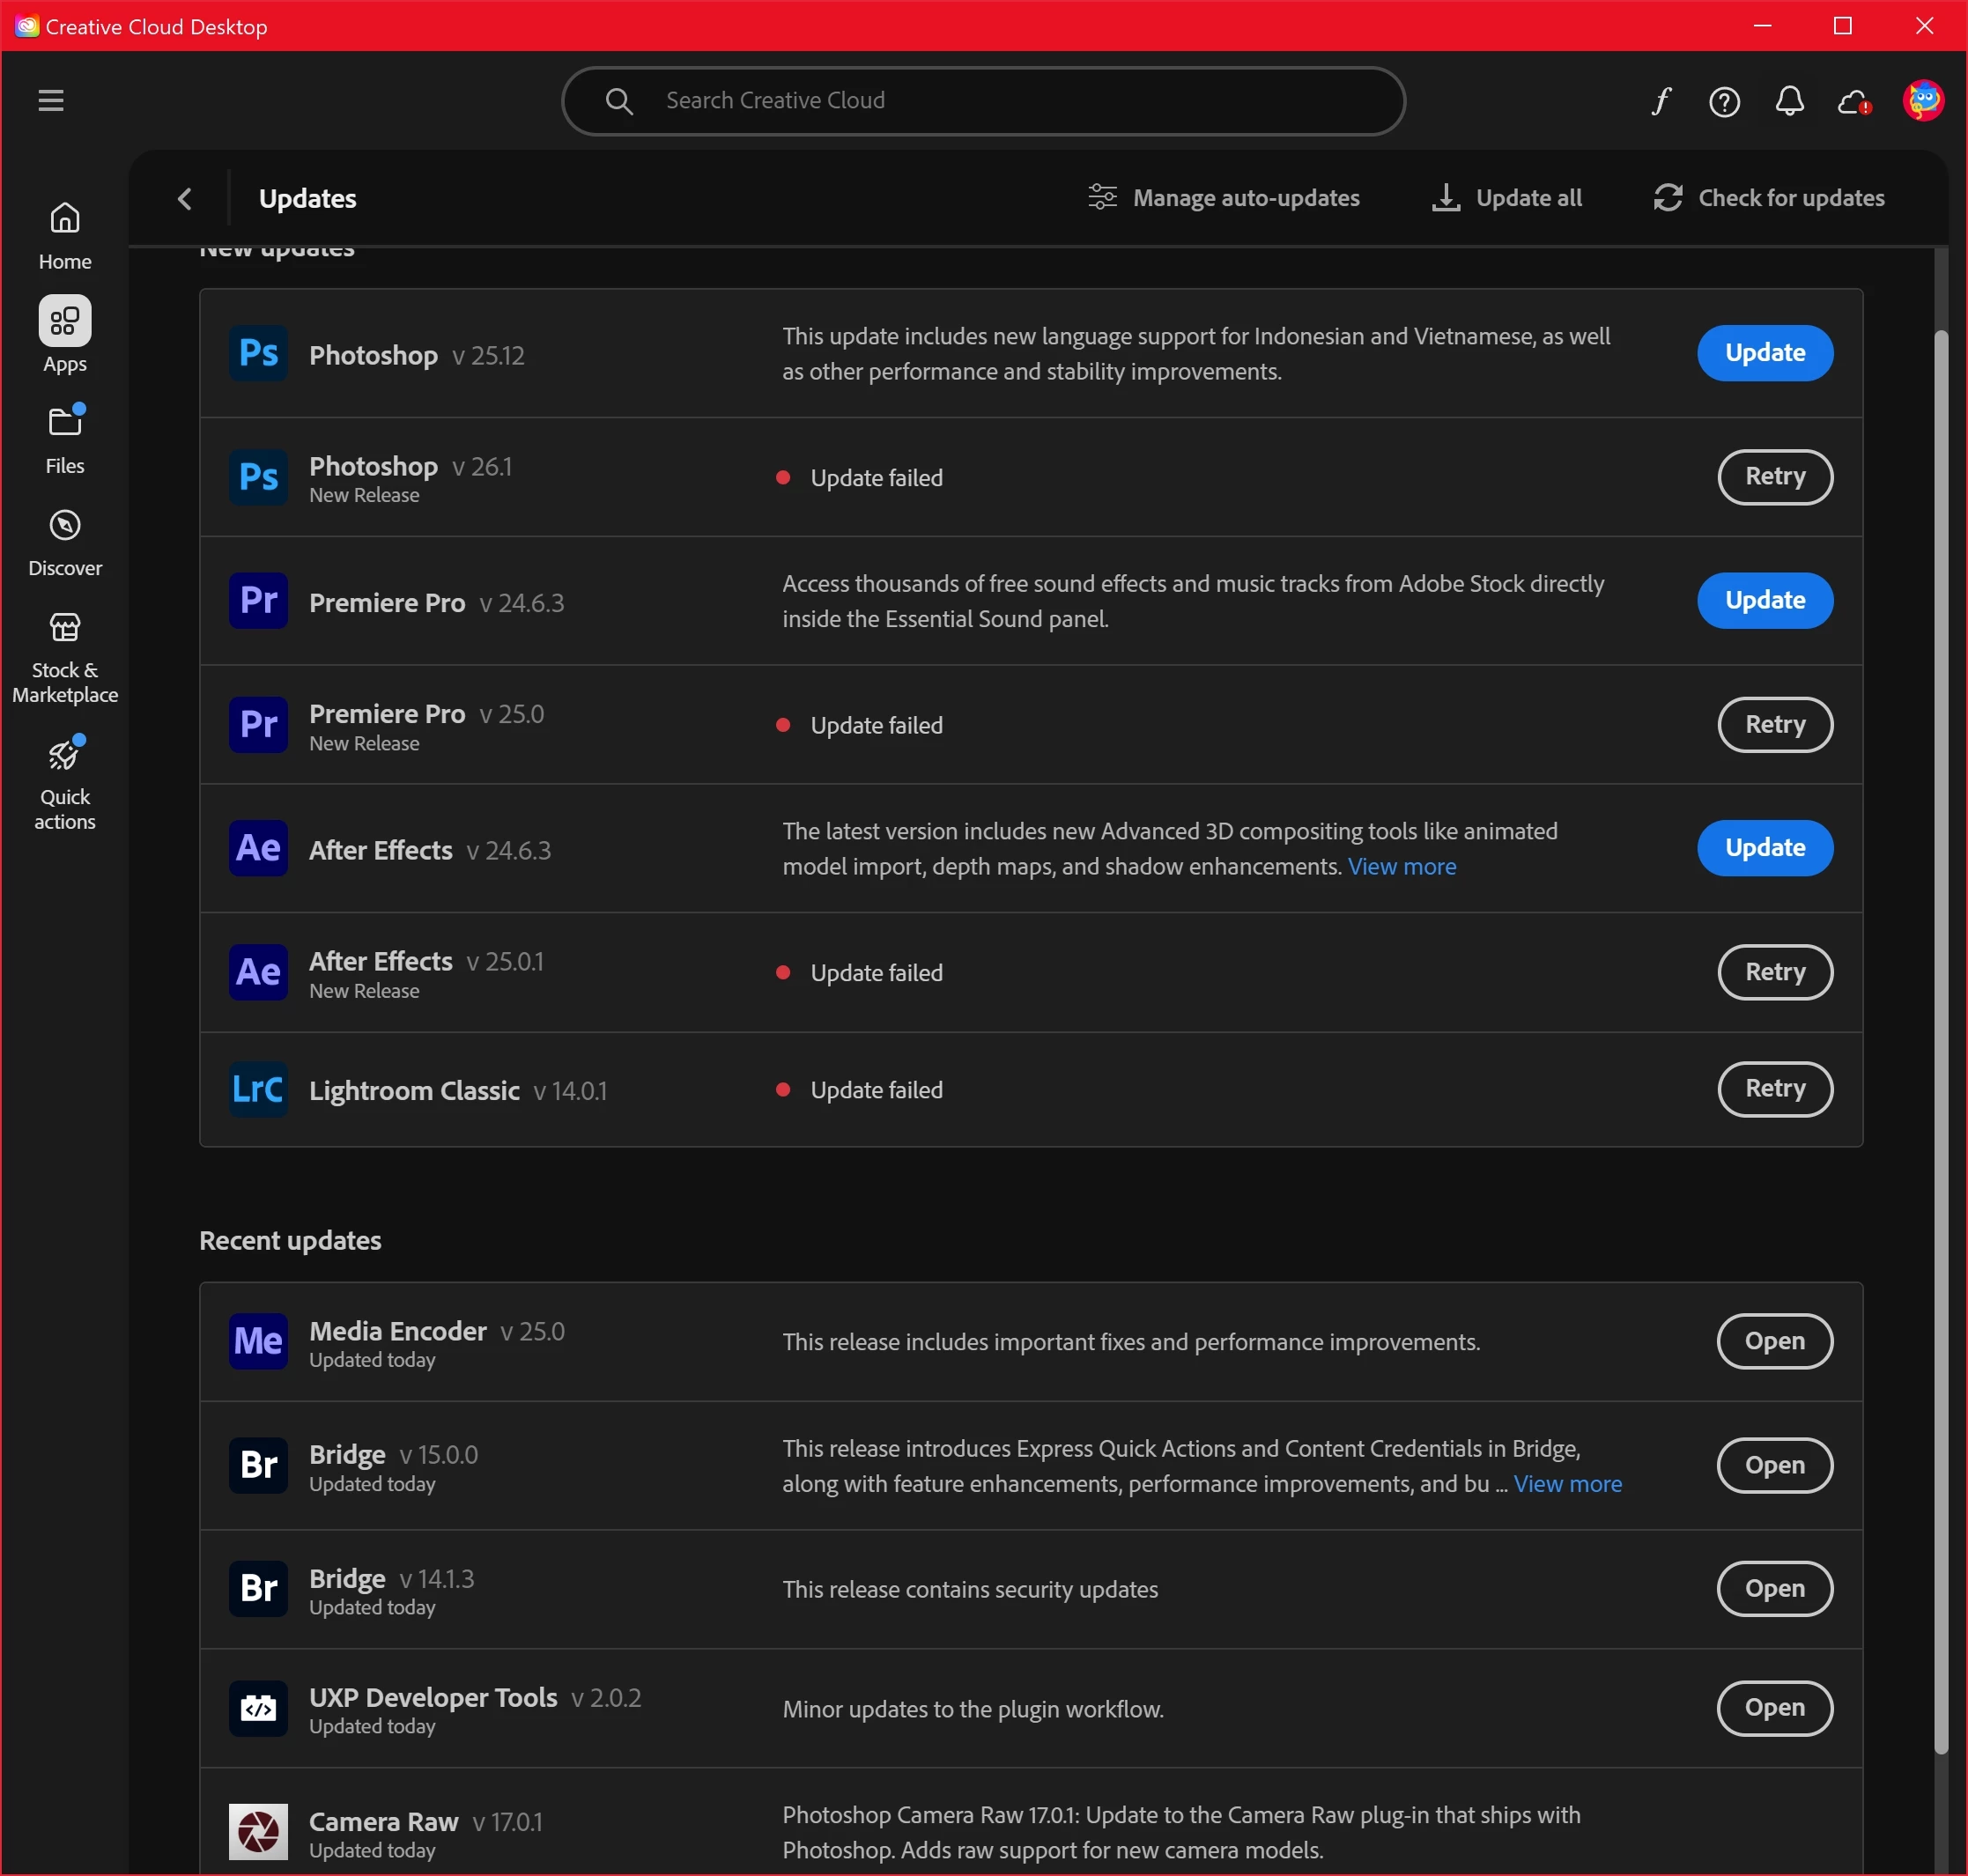Image resolution: width=1968 pixels, height=1876 pixels.
Task: Go to Home in the sidebar
Action: tap(65, 236)
